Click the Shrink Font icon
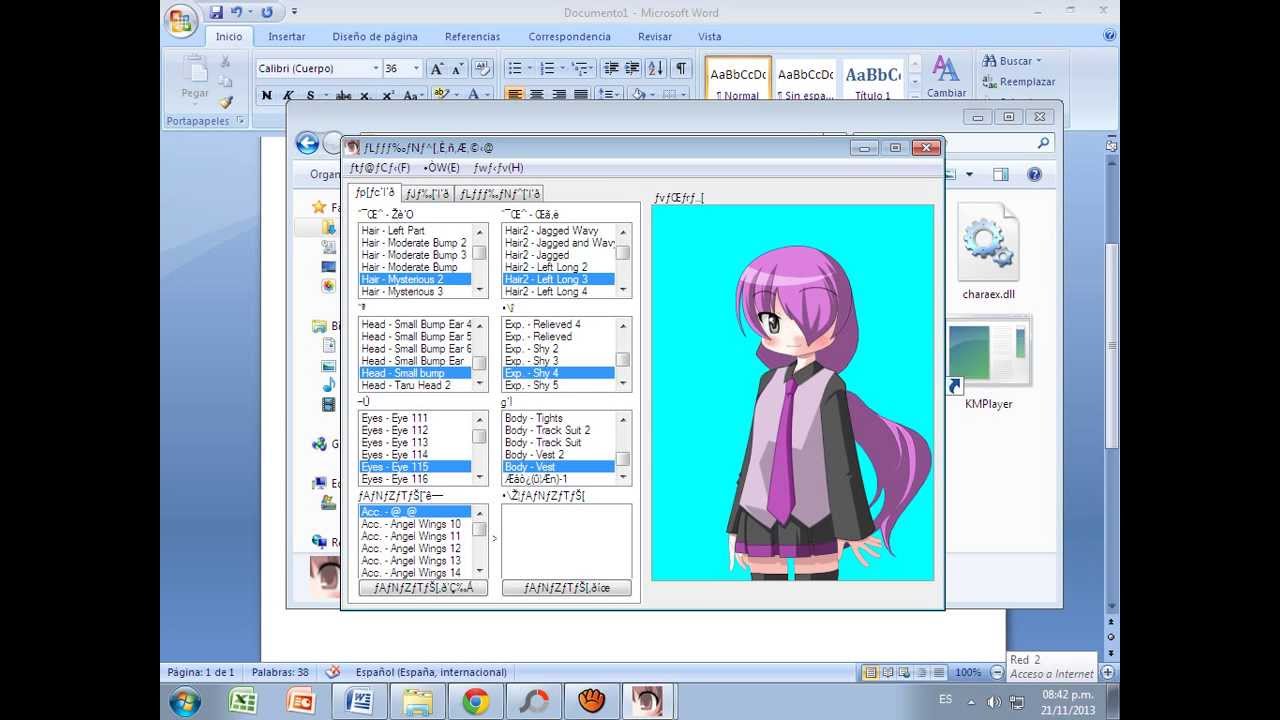 [458, 69]
